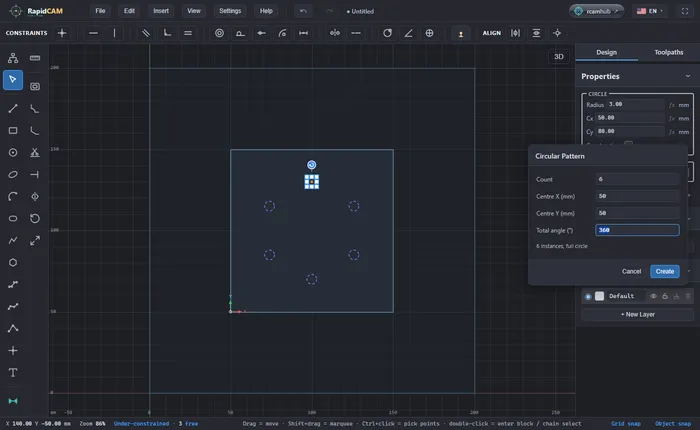This screenshot has height=430, width=700.
Task: Toggle Object snap in status bar
Action: tap(673, 424)
